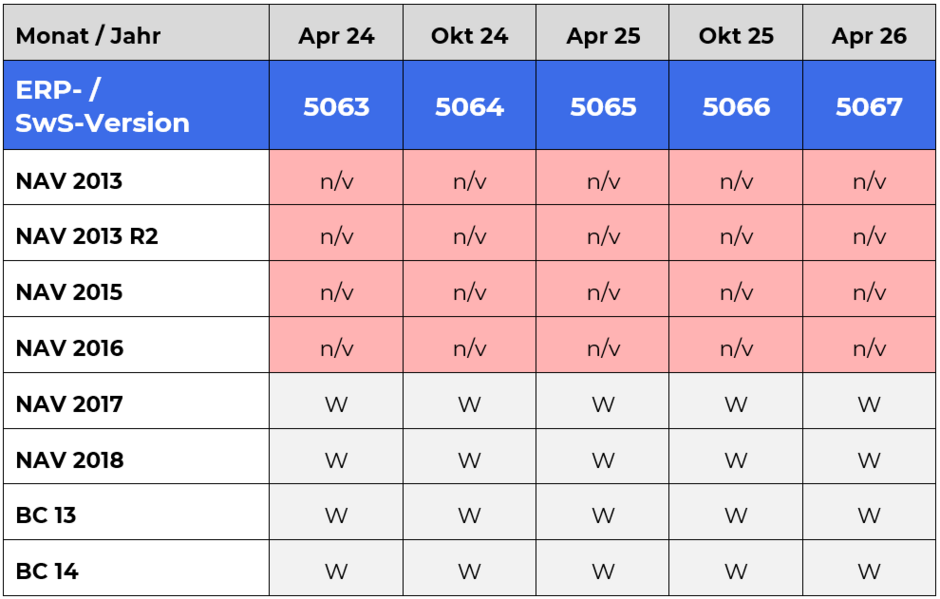Select version 5065 cell

(602, 106)
